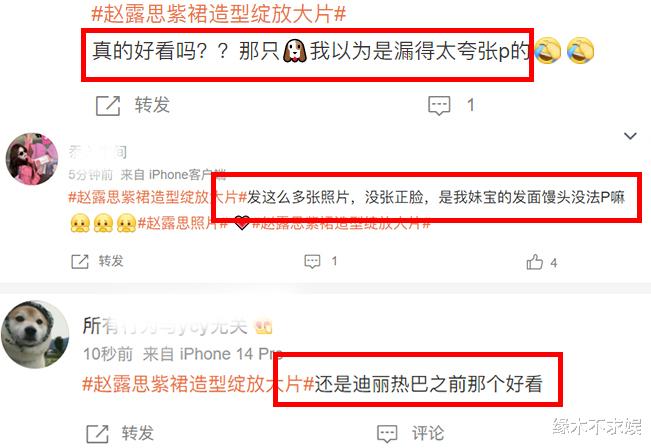View the pink-outfit user avatar
Viewport: 651px width, 448px height.
32,159
